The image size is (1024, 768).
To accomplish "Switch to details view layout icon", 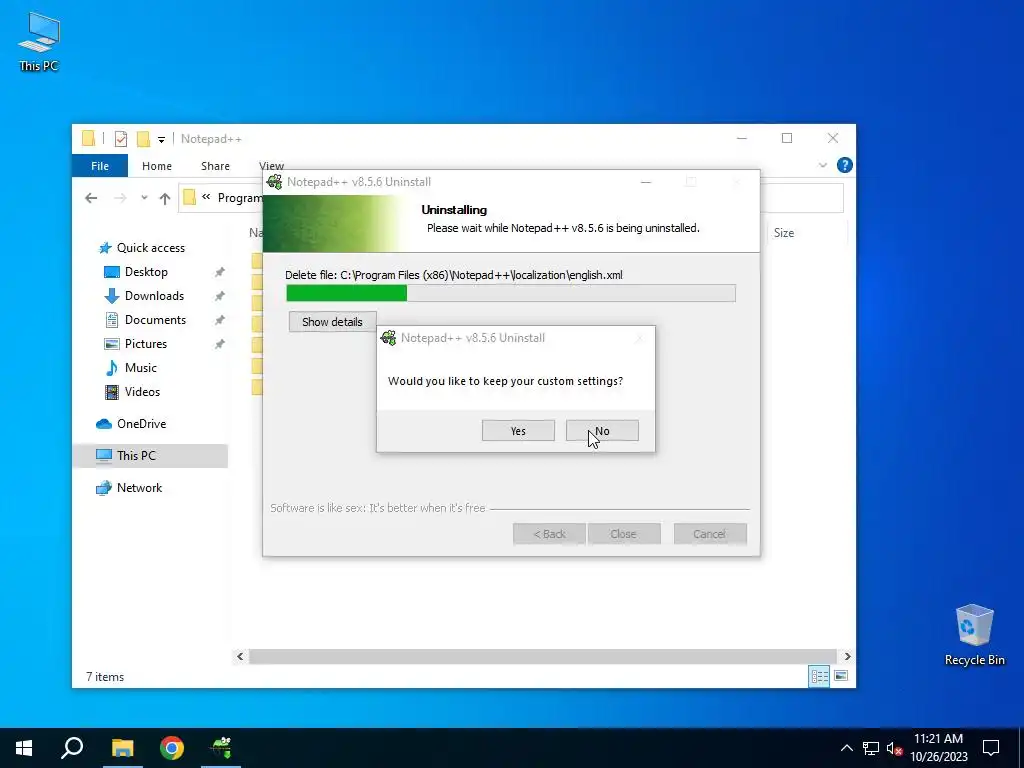I will pos(819,676).
